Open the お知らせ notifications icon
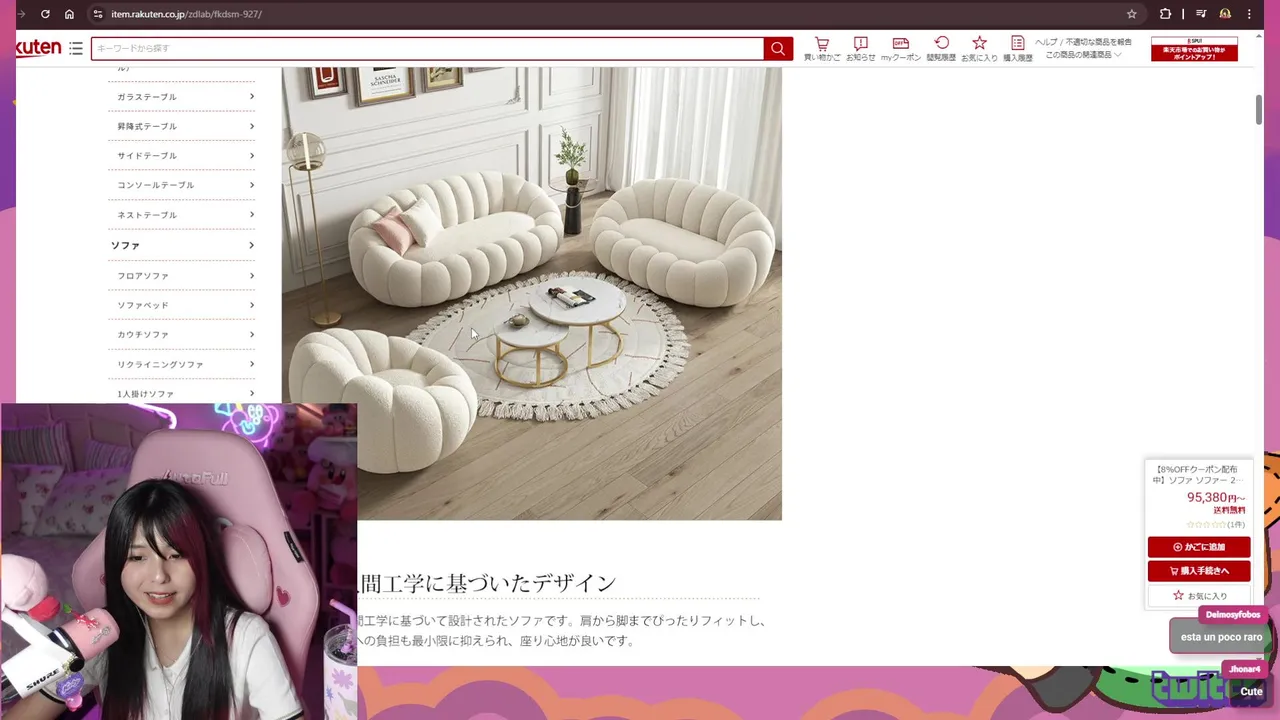1280x720 pixels. pos(860,49)
